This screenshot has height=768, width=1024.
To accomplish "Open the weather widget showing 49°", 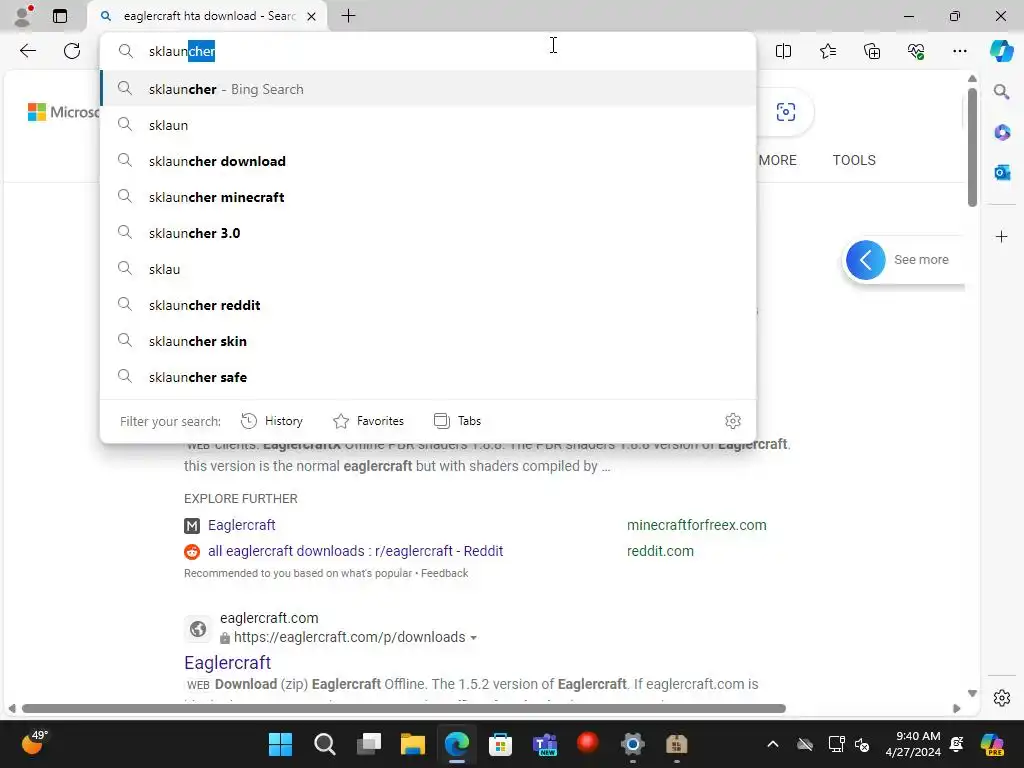I will pos(34,743).
